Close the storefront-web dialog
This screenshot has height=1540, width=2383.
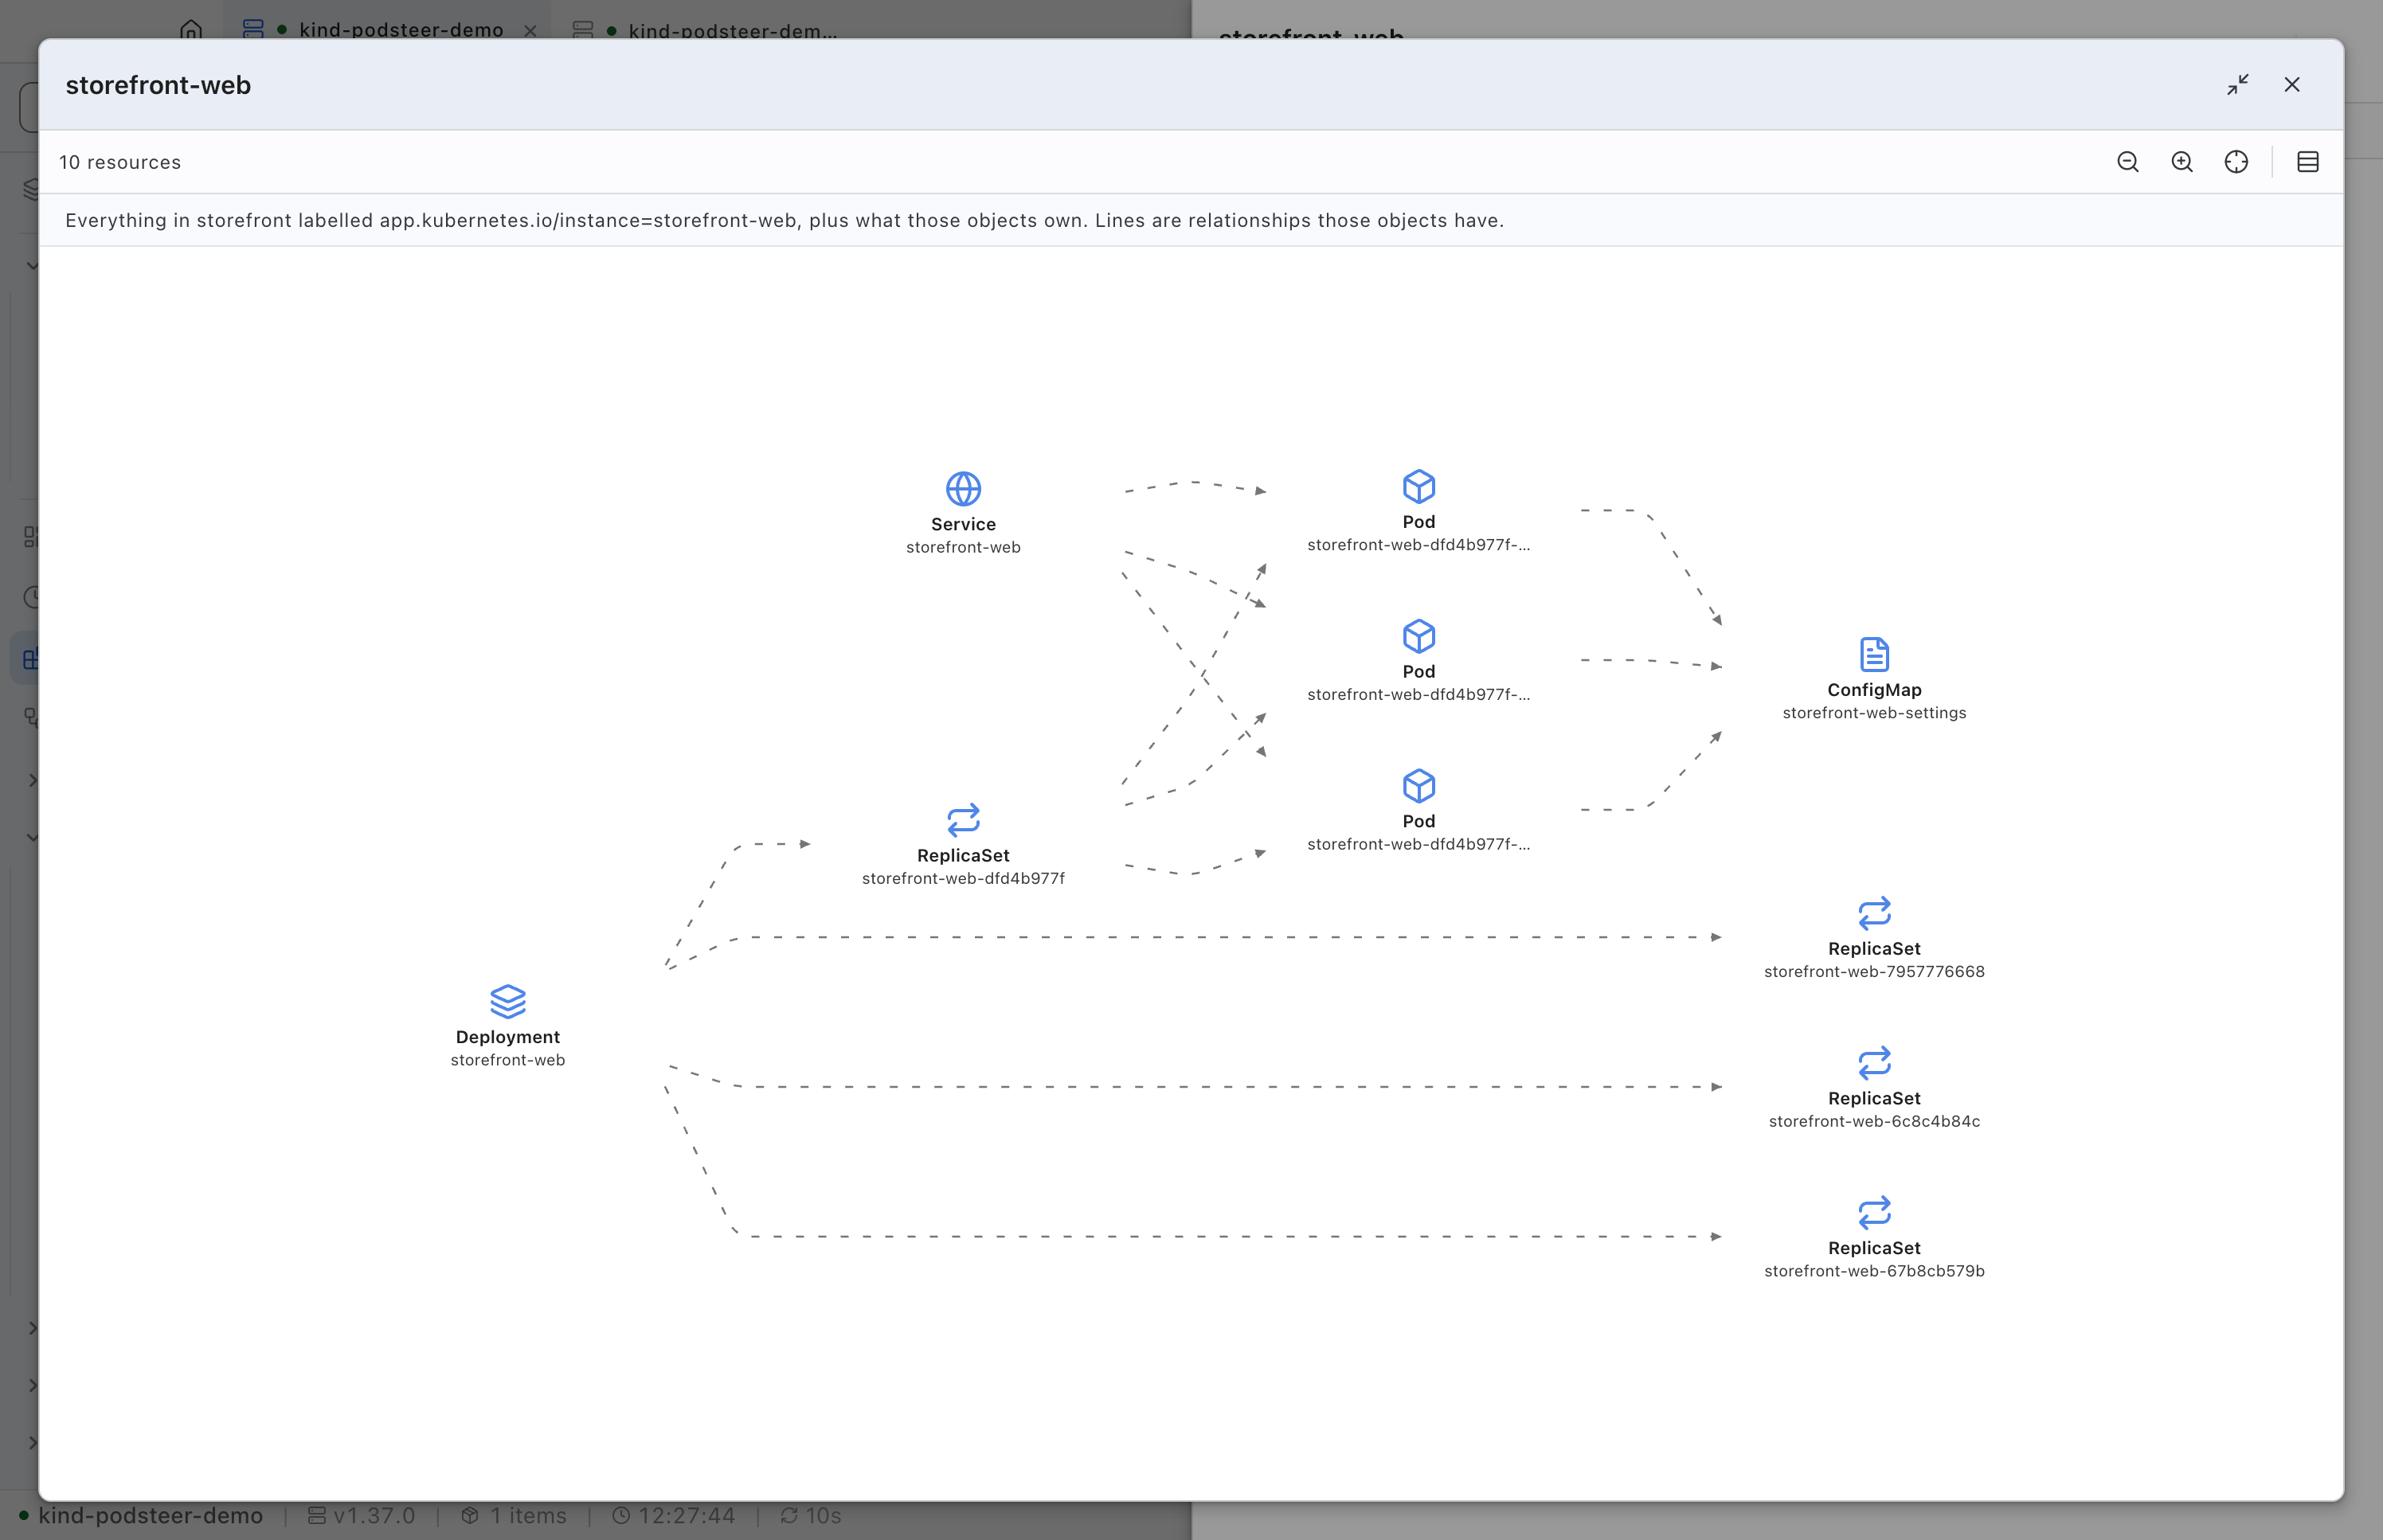[2292, 85]
